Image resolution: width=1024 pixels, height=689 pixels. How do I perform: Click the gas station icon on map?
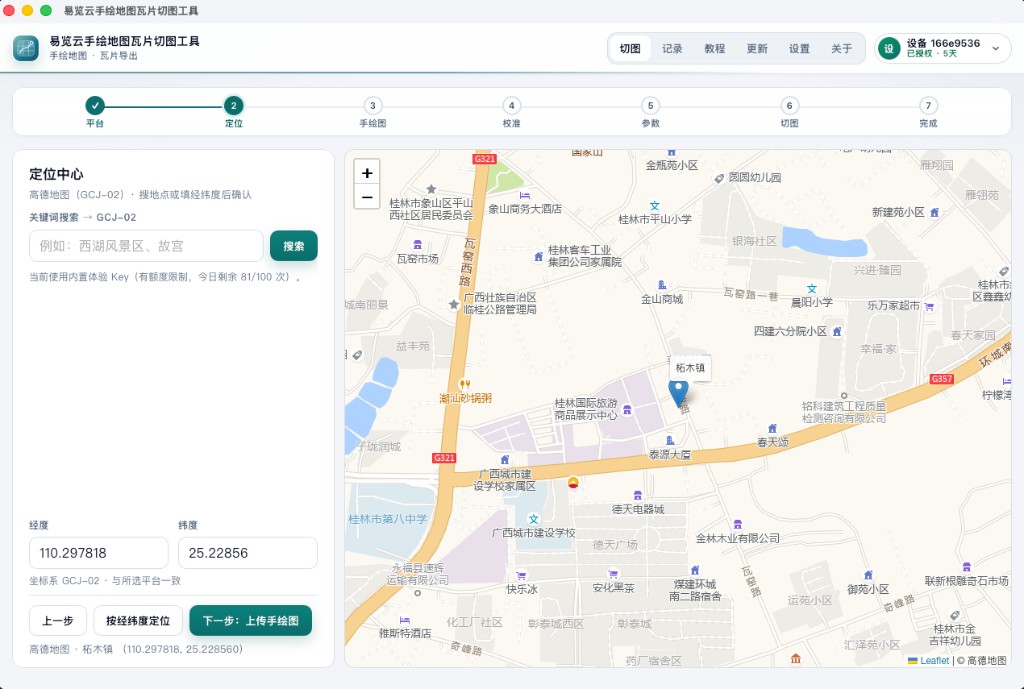click(x=573, y=482)
